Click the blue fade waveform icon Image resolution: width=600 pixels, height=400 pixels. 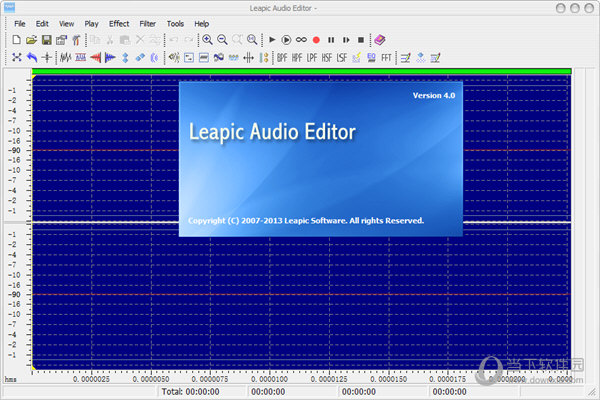point(110,58)
